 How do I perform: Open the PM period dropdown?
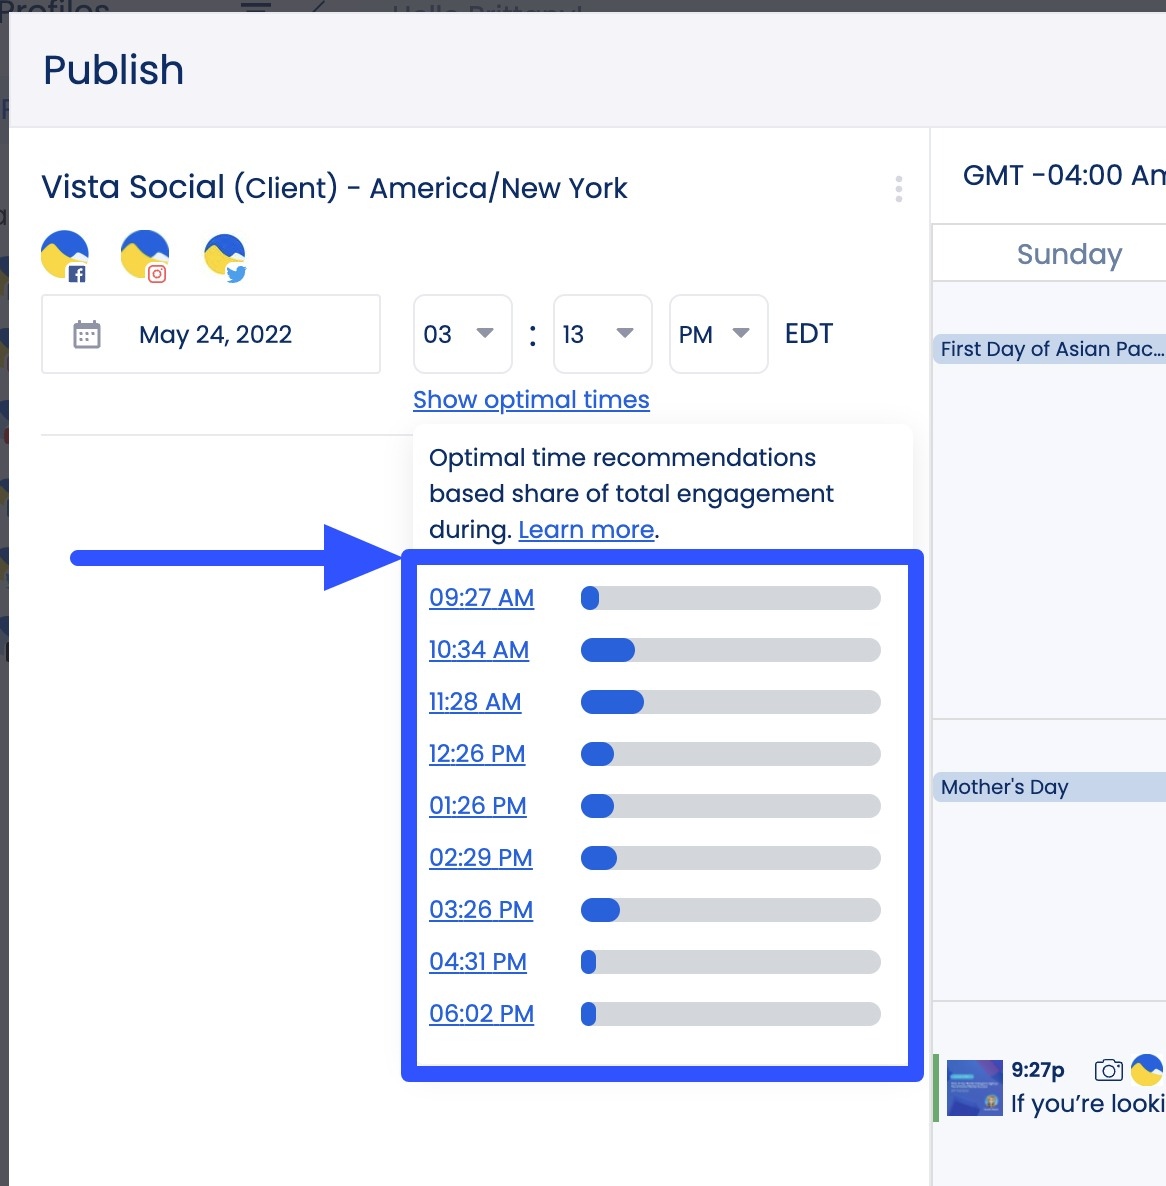(x=717, y=334)
